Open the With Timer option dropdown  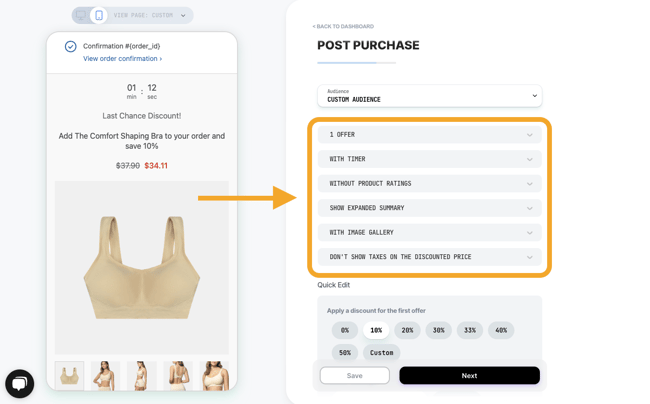[x=429, y=159]
